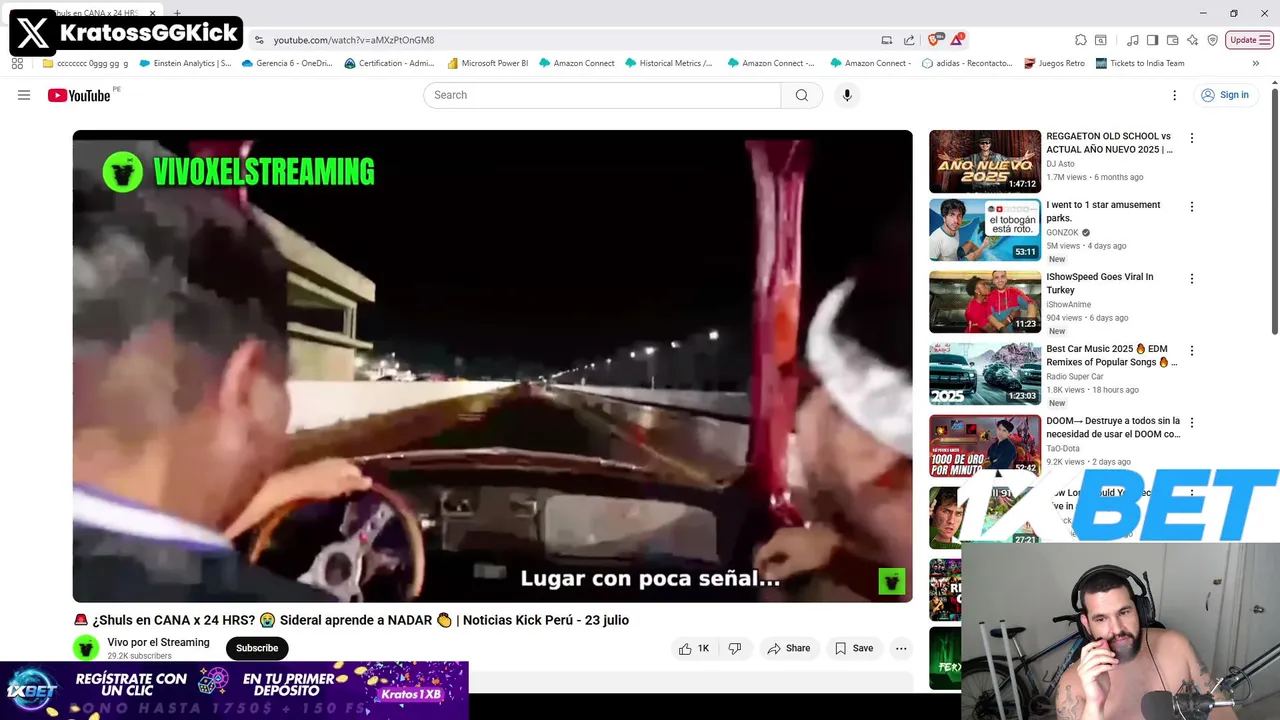
Task: Open IShowSpeed Goes Viral In Turkey title
Action: 1099,283
